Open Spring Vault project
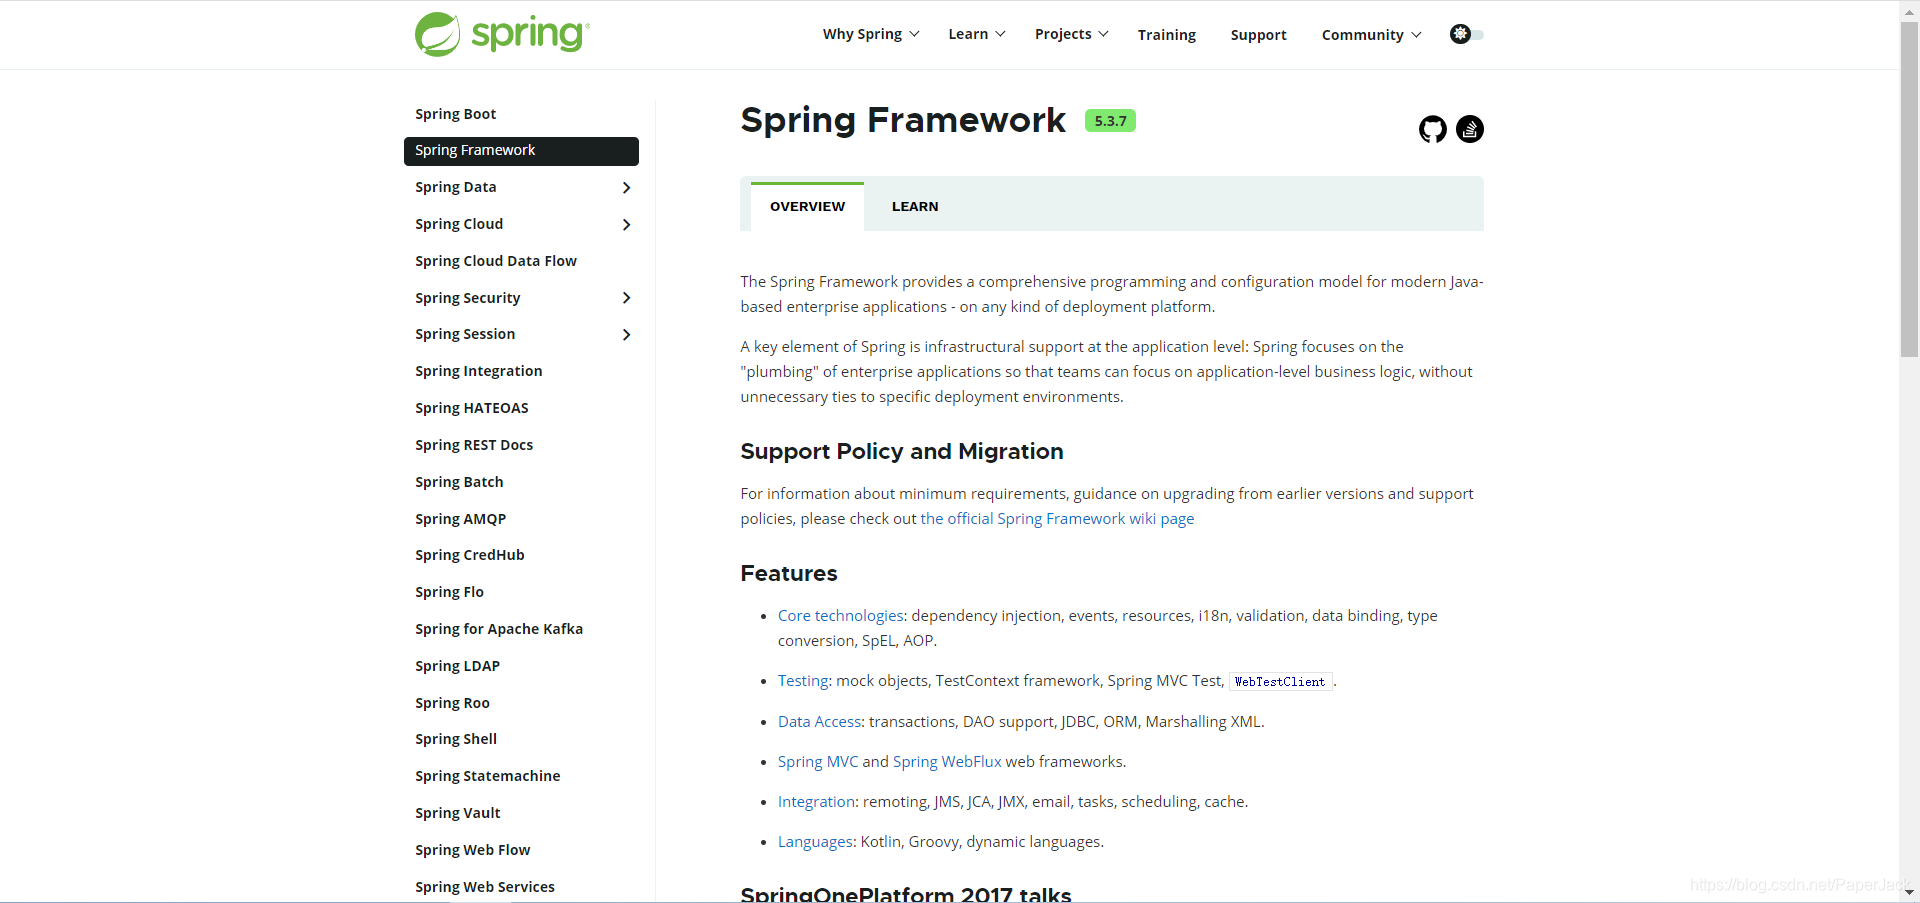The width and height of the screenshot is (1920, 903). coord(457,813)
